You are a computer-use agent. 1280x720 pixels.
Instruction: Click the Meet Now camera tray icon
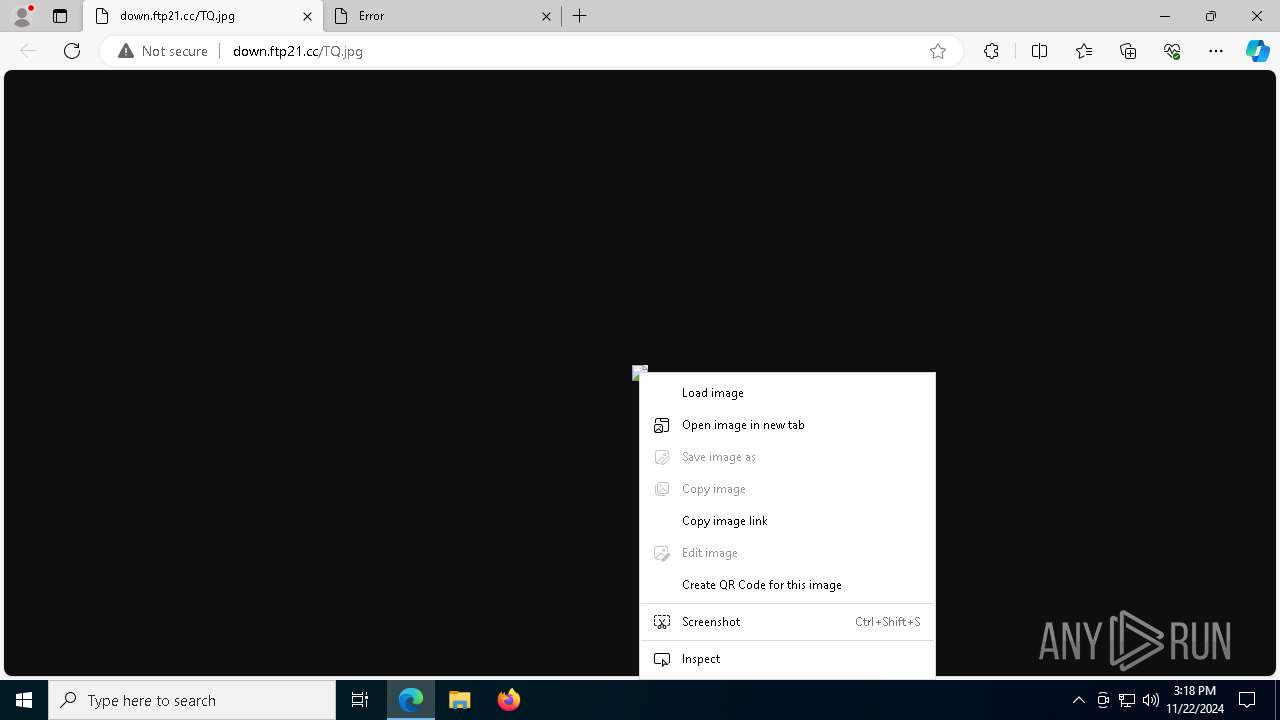(1103, 700)
